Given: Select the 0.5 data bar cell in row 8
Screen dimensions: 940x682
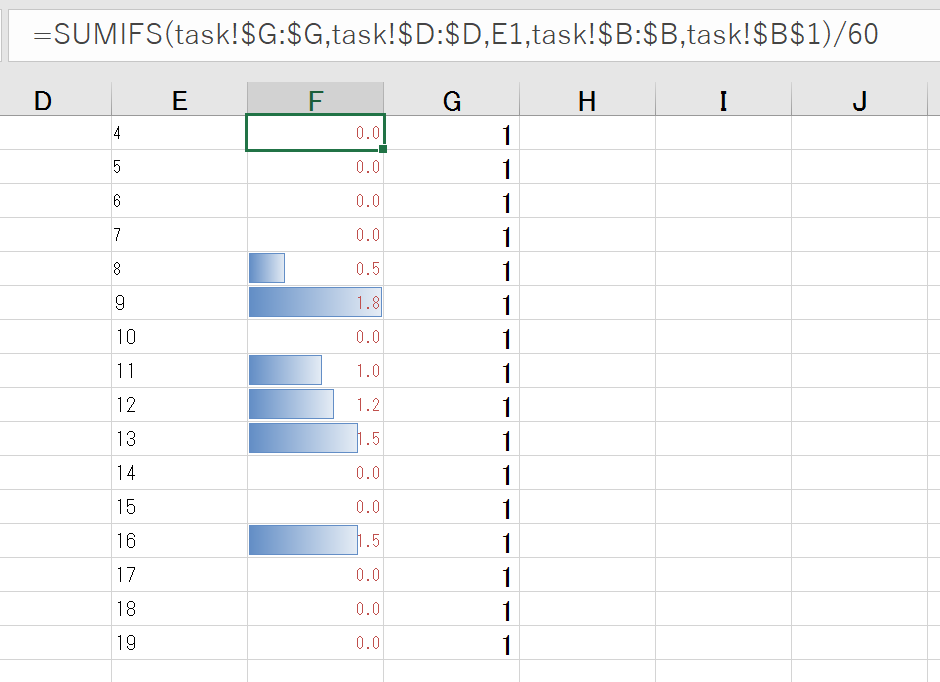Looking at the screenshot, I should tap(315, 268).
